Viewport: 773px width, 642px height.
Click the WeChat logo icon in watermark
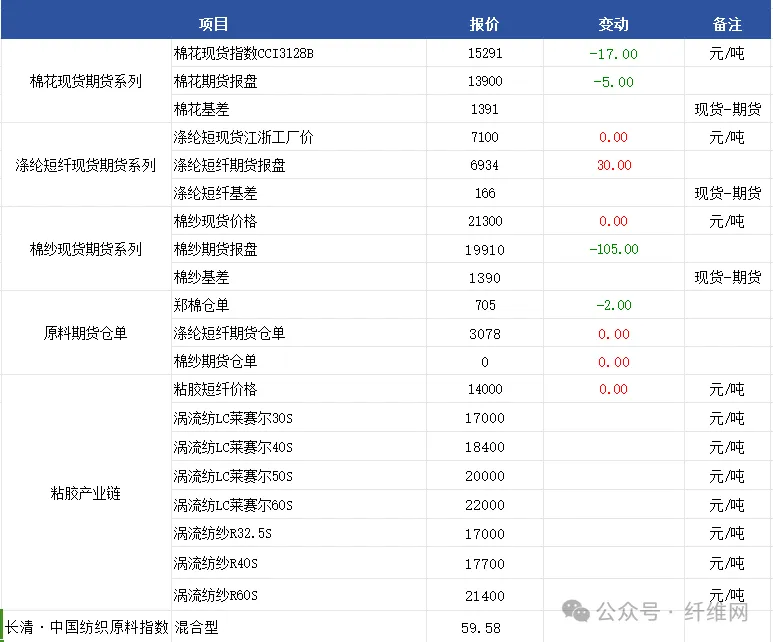click(576, 611)
